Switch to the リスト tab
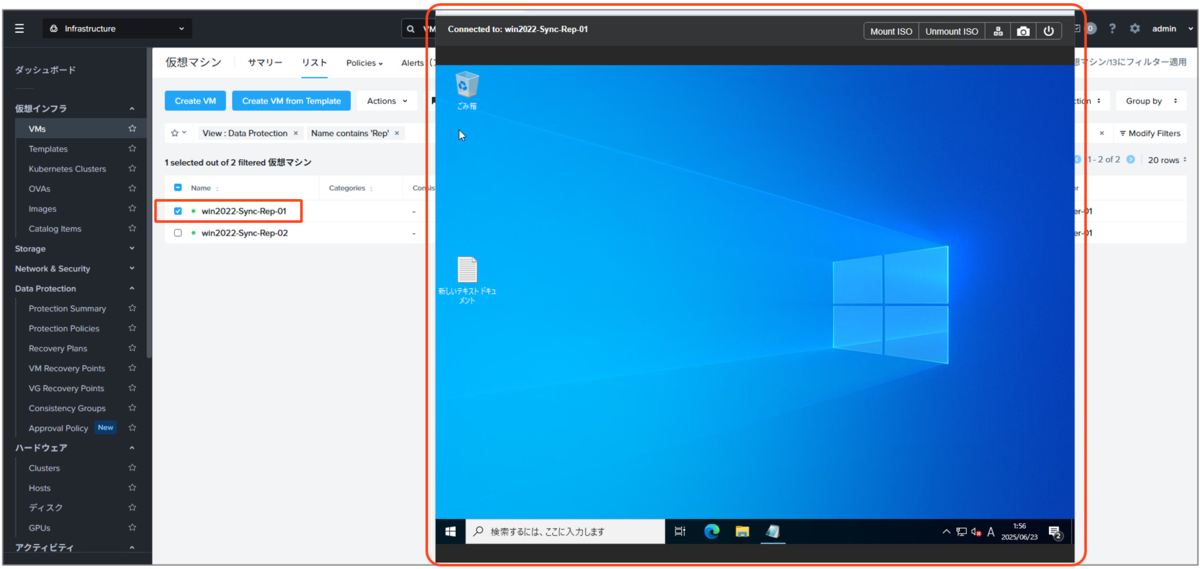 [315, 63]
